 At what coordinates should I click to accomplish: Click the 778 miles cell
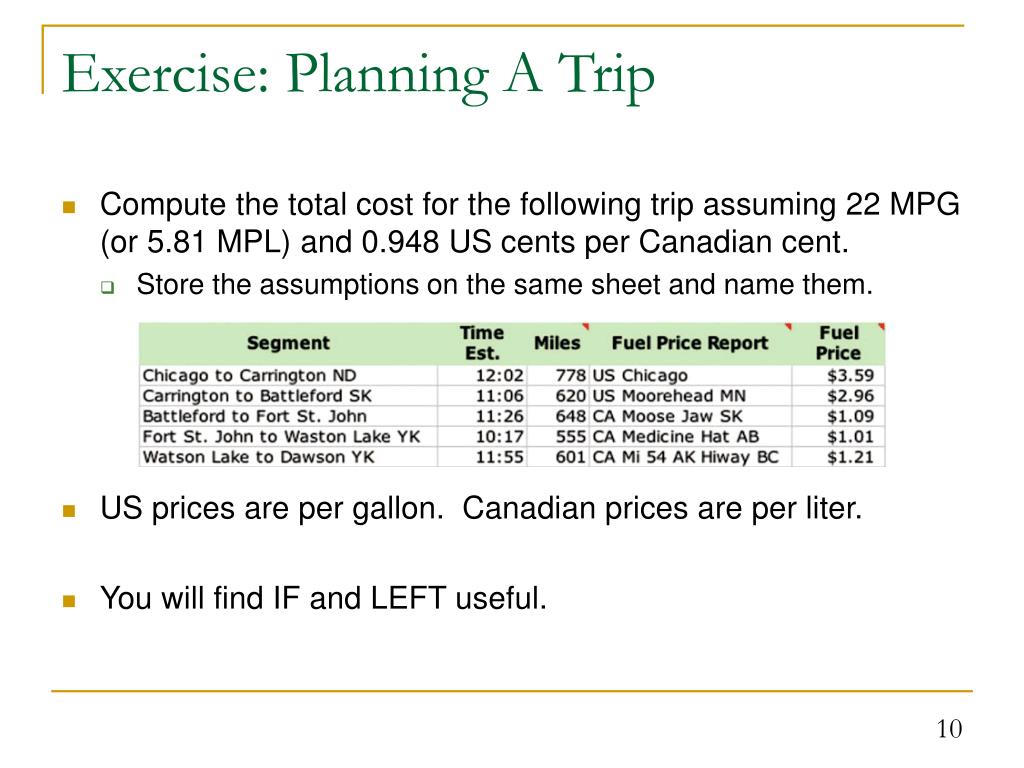click(x=558, y=376)
